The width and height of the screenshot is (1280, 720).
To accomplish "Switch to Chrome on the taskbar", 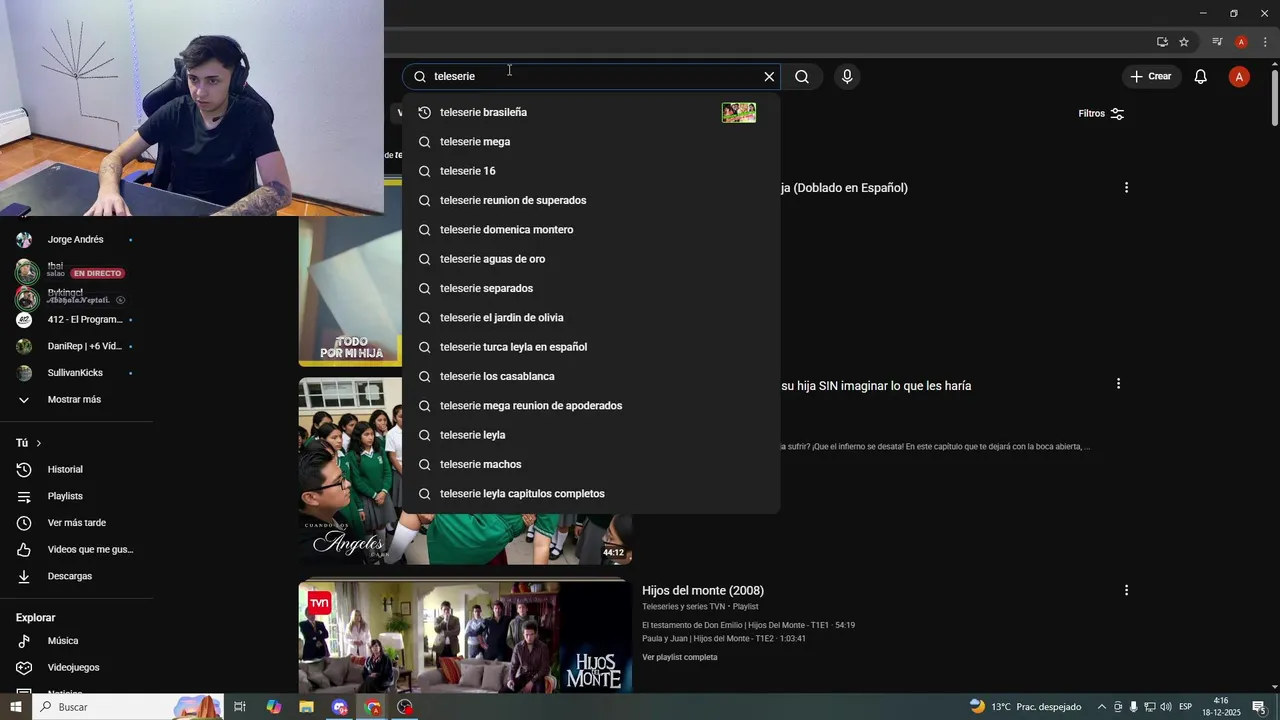I will pos(373,707).
